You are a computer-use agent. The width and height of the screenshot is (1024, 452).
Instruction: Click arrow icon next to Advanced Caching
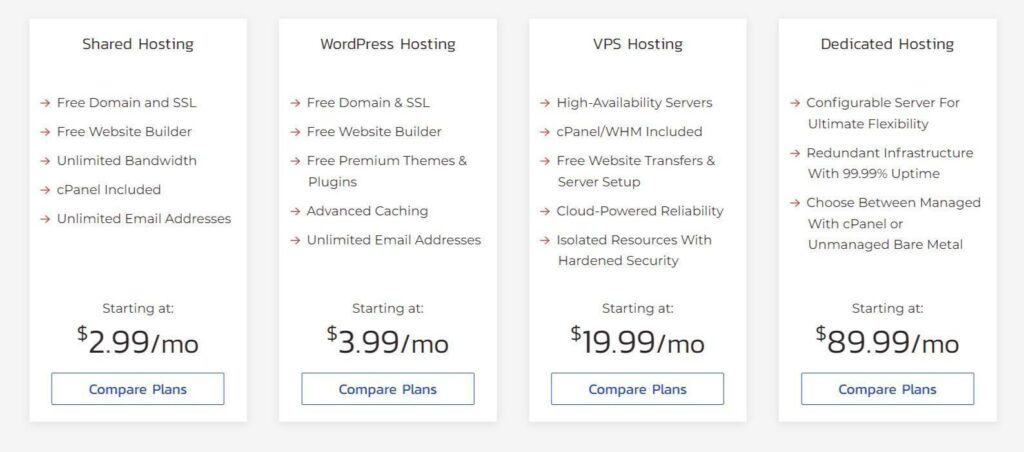click(x=295, y=212)
